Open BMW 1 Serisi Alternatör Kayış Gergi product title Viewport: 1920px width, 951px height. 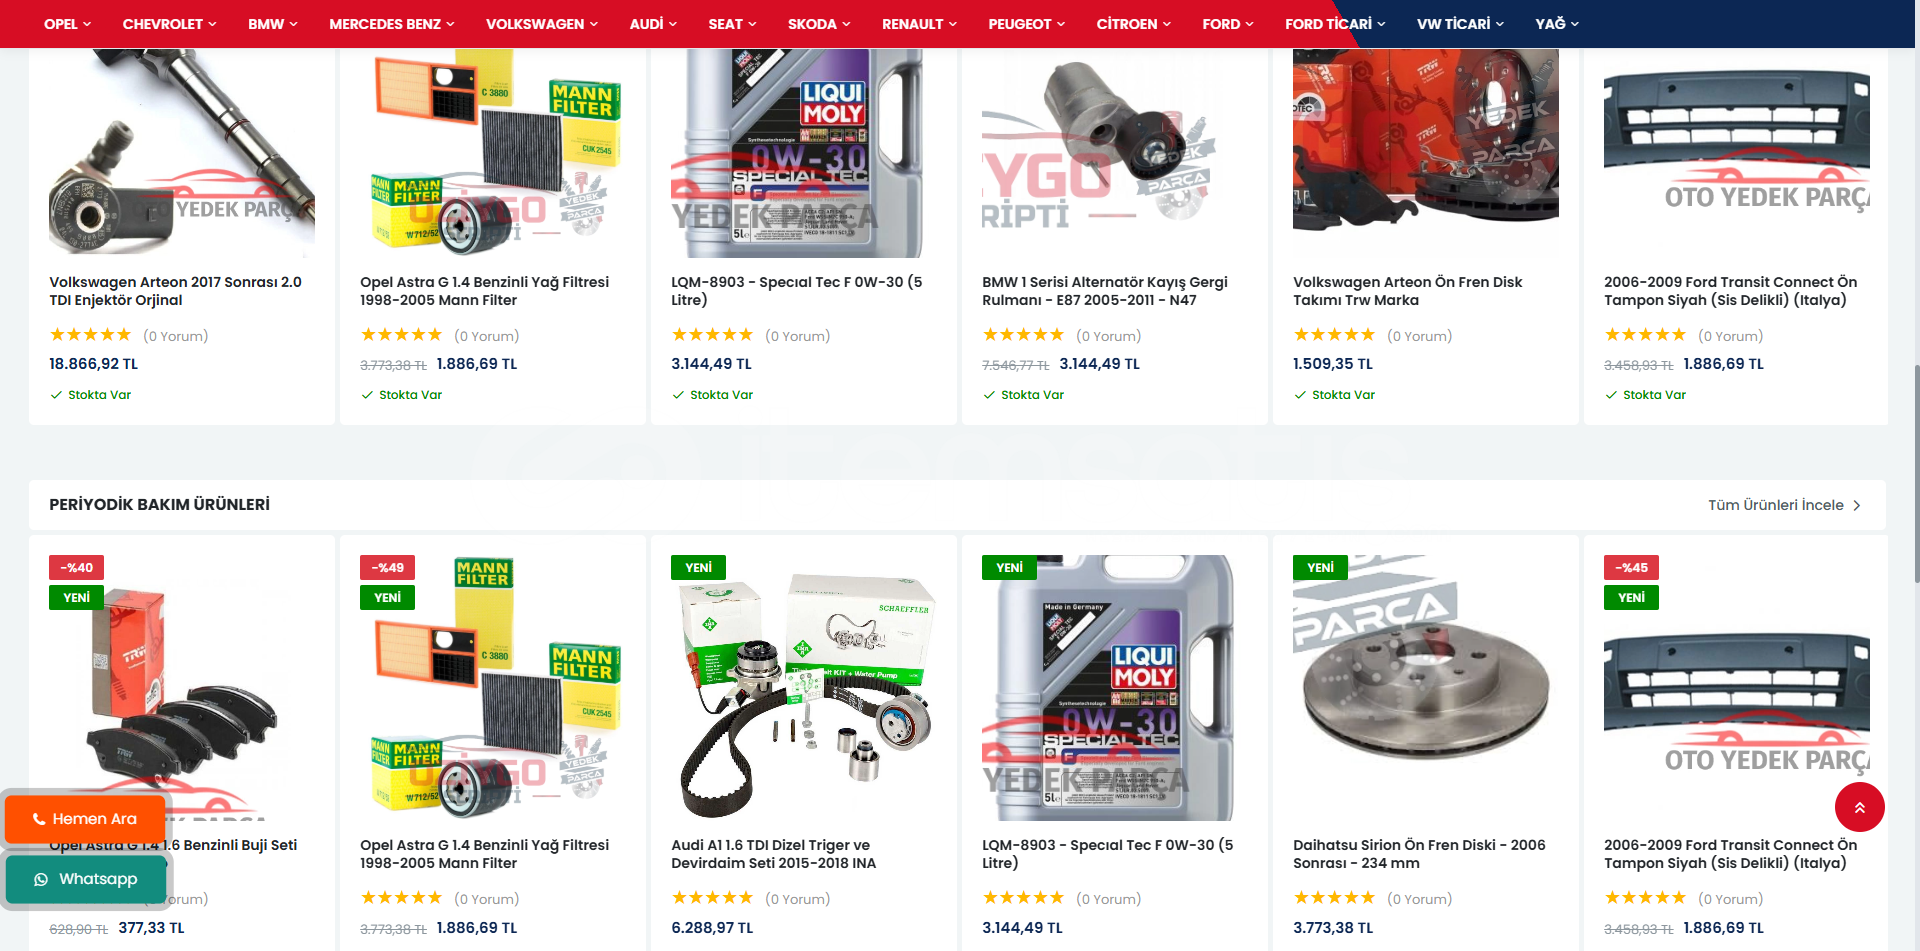[x=1105, y=291]
